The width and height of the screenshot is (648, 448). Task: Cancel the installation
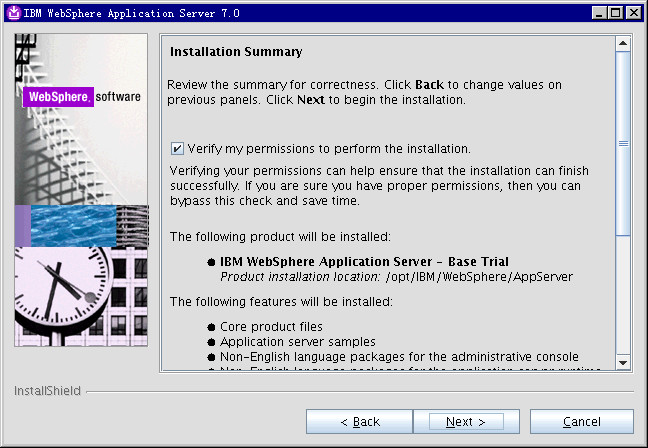point(581,421)
